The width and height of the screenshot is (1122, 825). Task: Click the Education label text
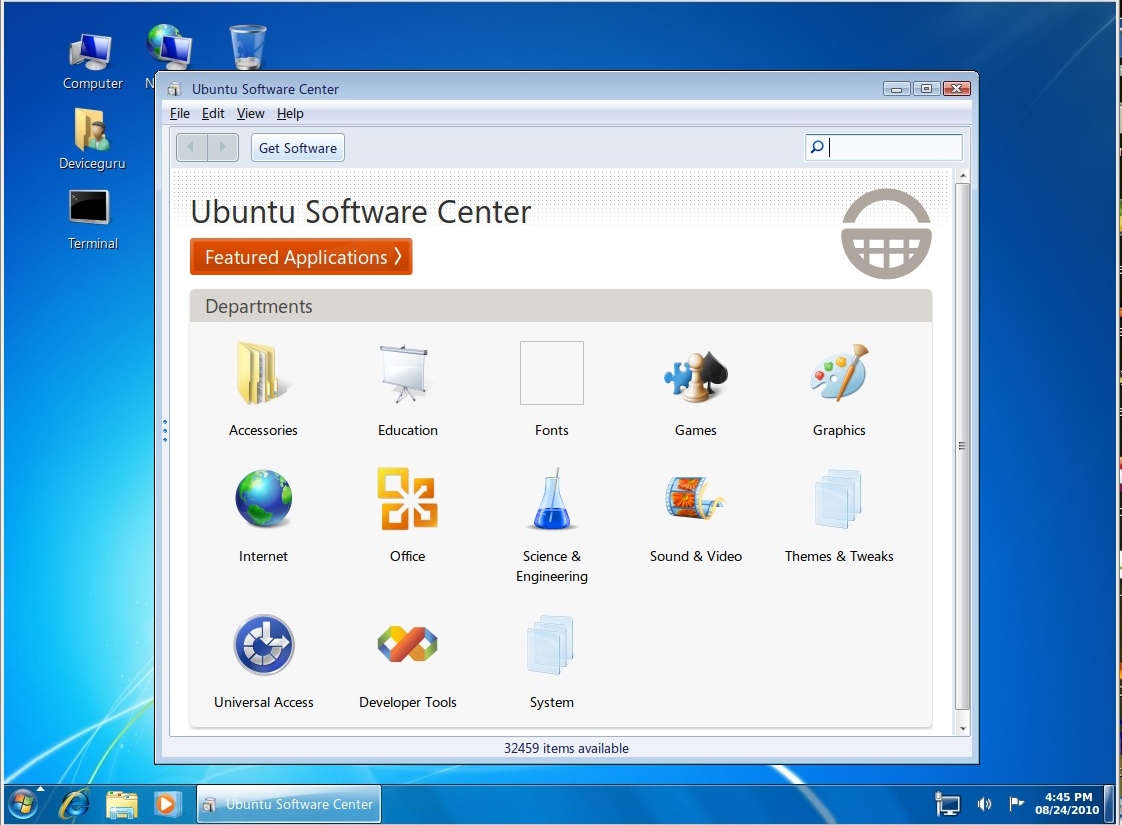[x=407, y=430]
